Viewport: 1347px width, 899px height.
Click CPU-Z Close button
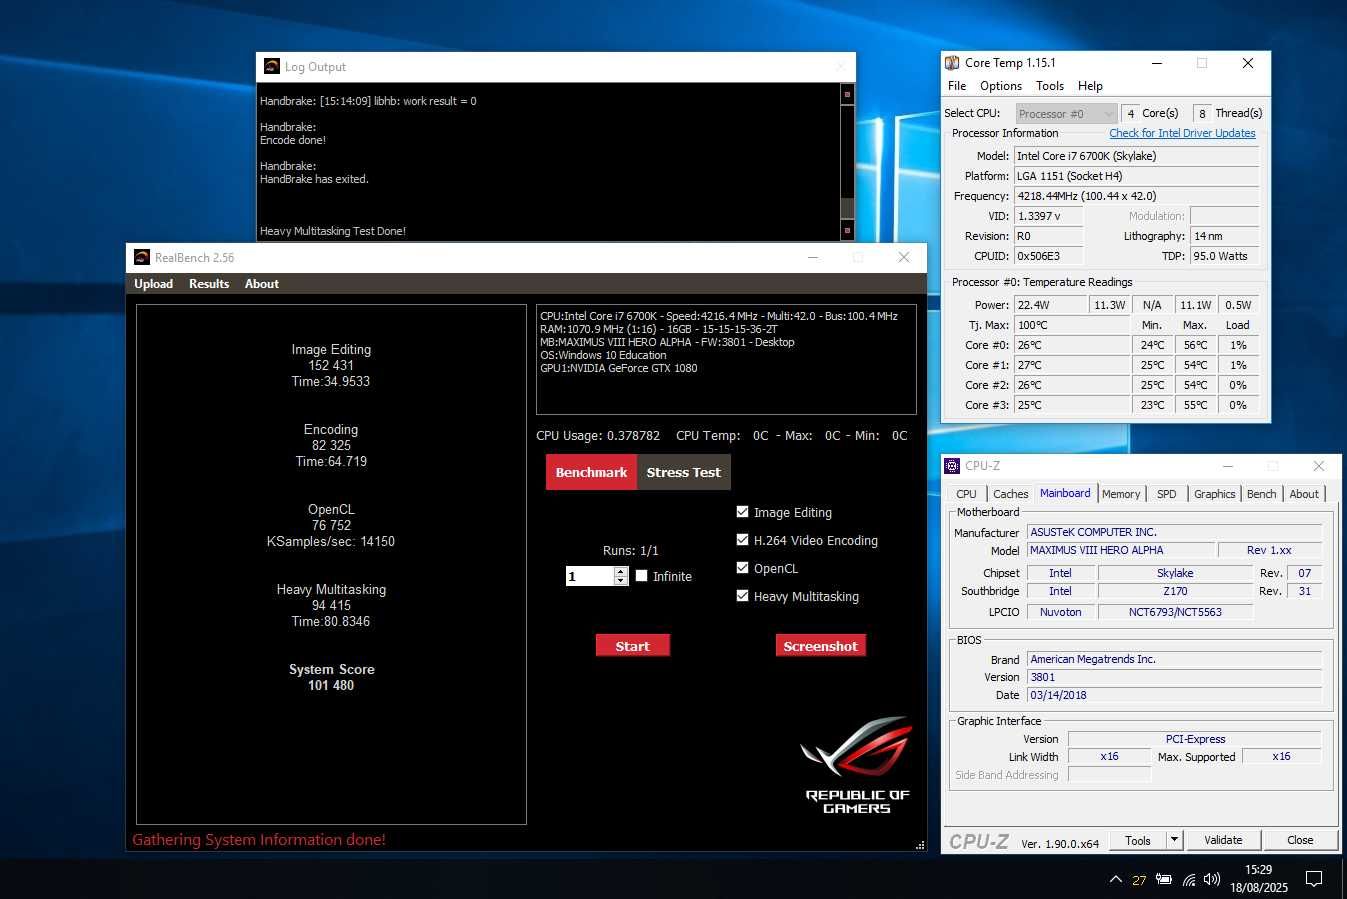1300,840
